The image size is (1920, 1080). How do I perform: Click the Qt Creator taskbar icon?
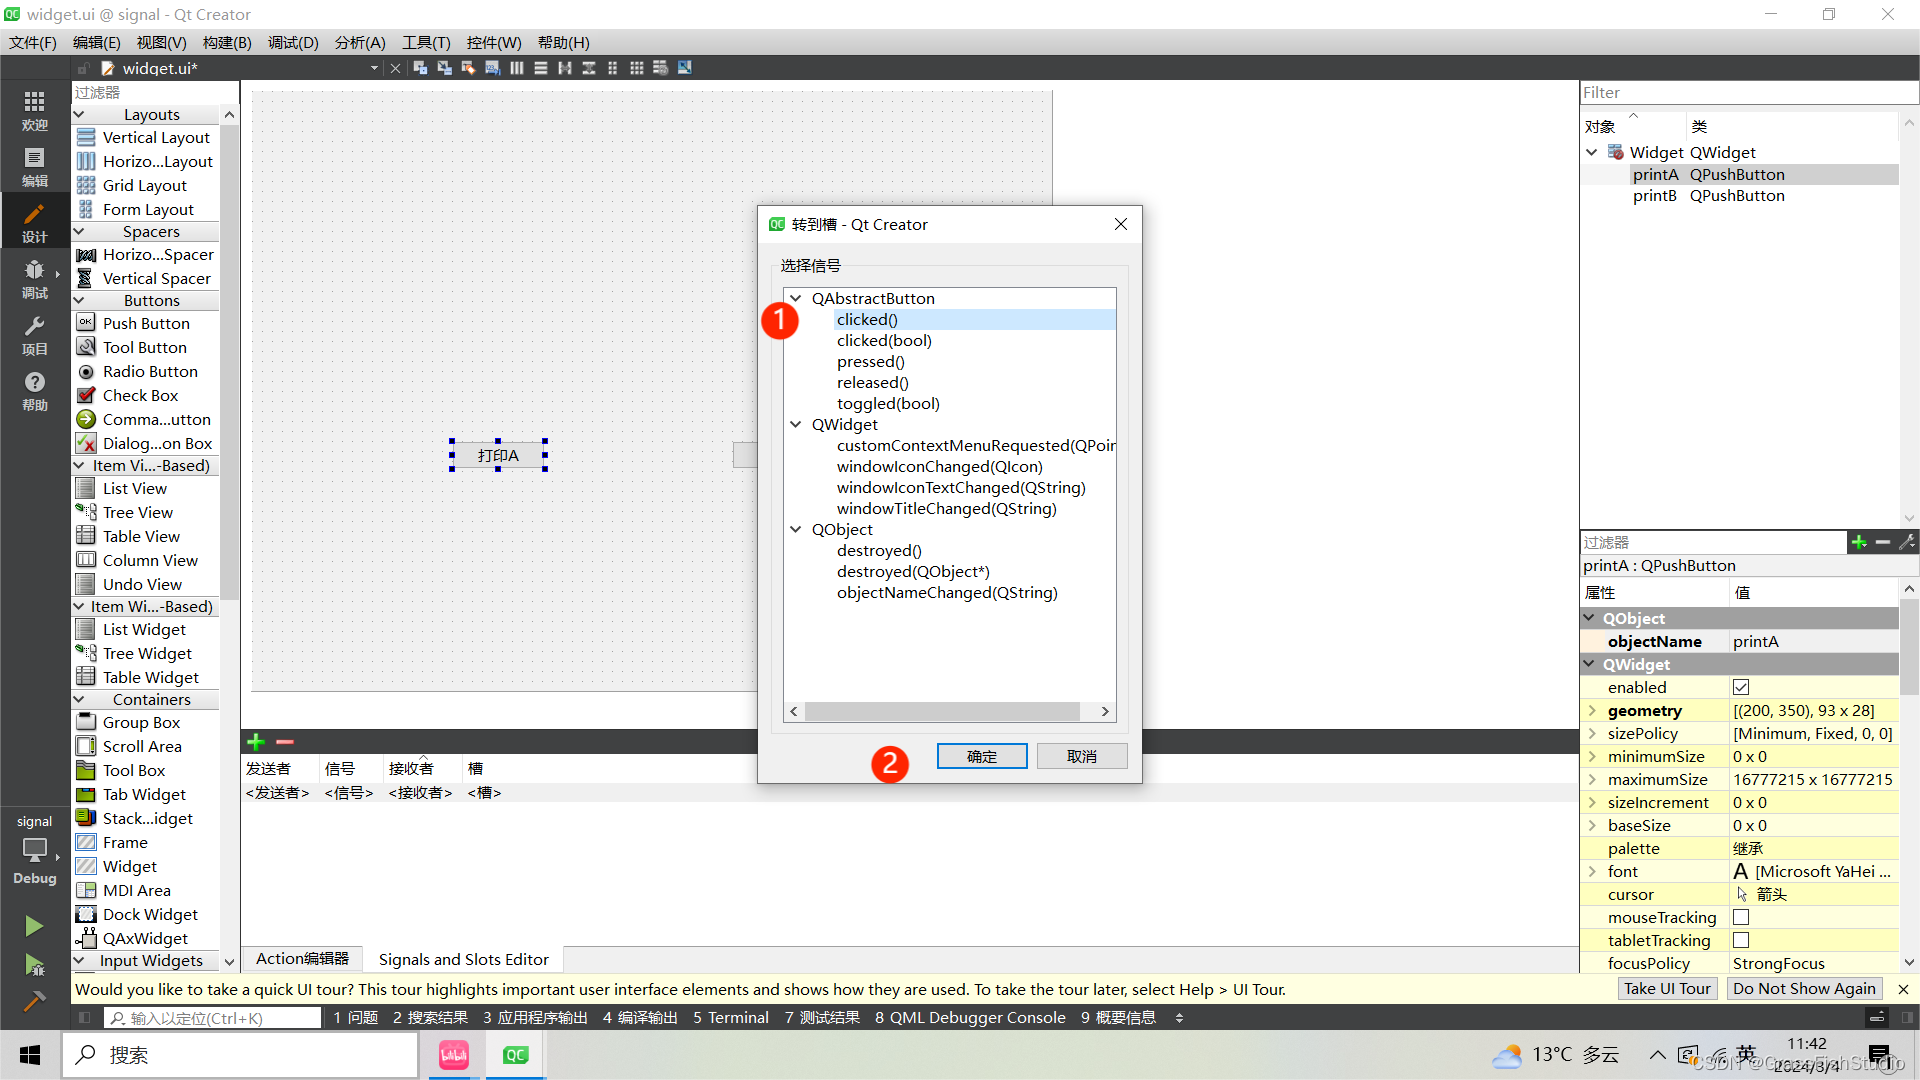pos(516,1055)
